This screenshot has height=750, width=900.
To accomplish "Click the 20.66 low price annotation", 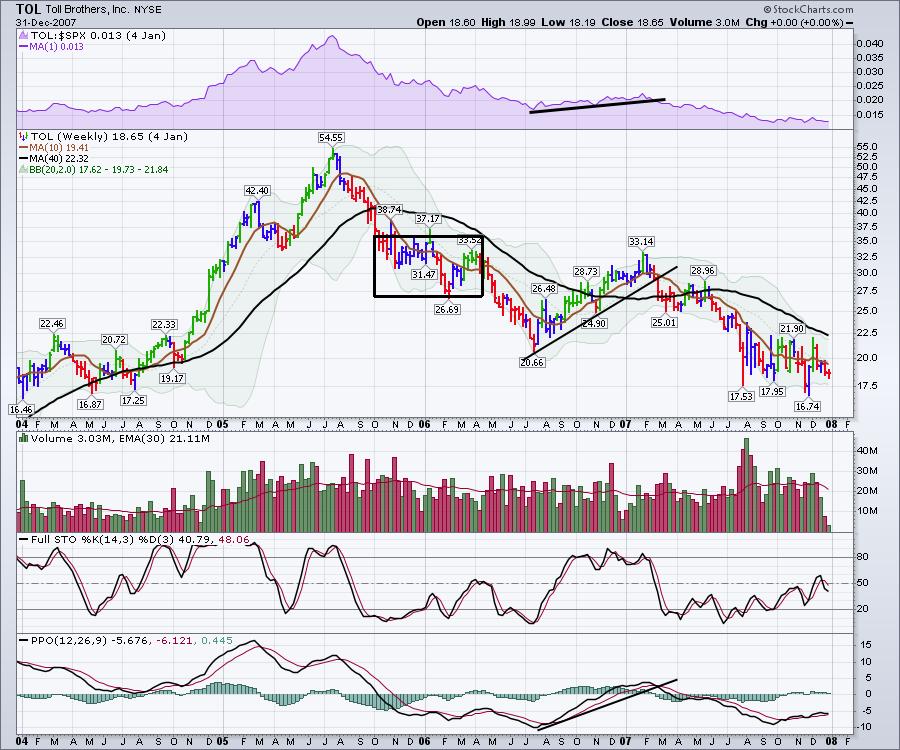I will point(532,362).
